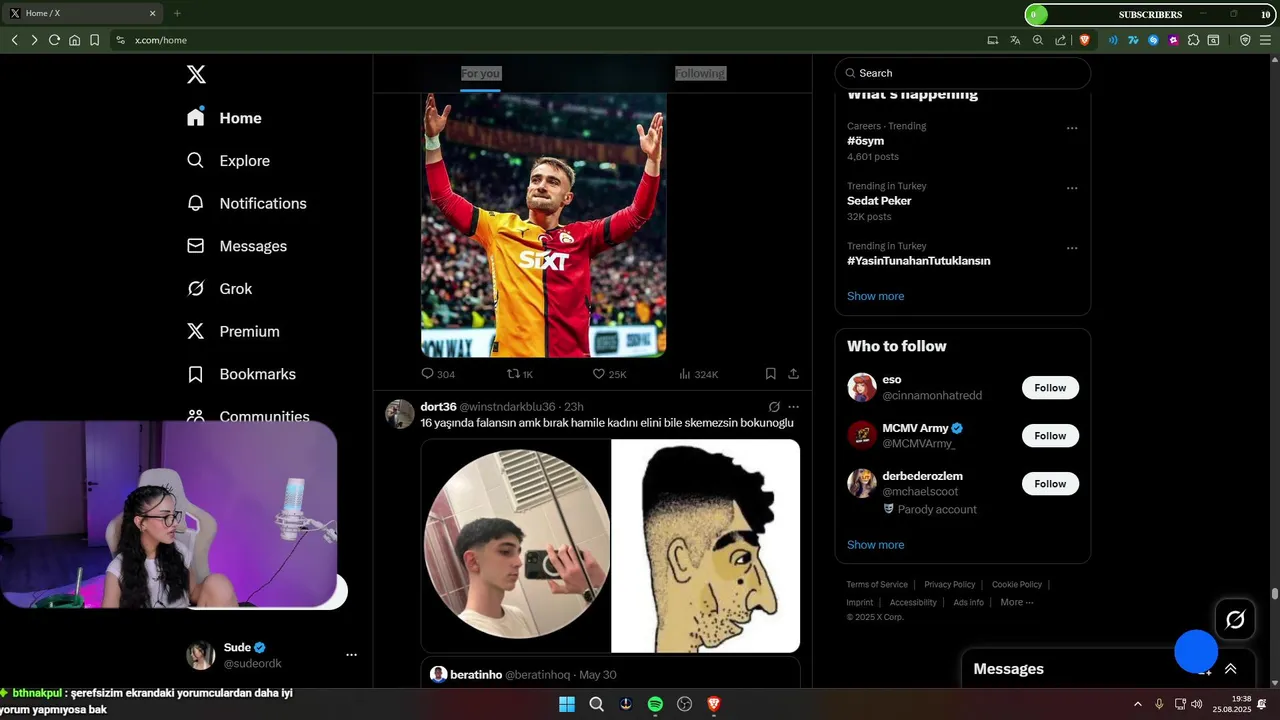Open view analytics showing 324K

(x=699, y=374)
